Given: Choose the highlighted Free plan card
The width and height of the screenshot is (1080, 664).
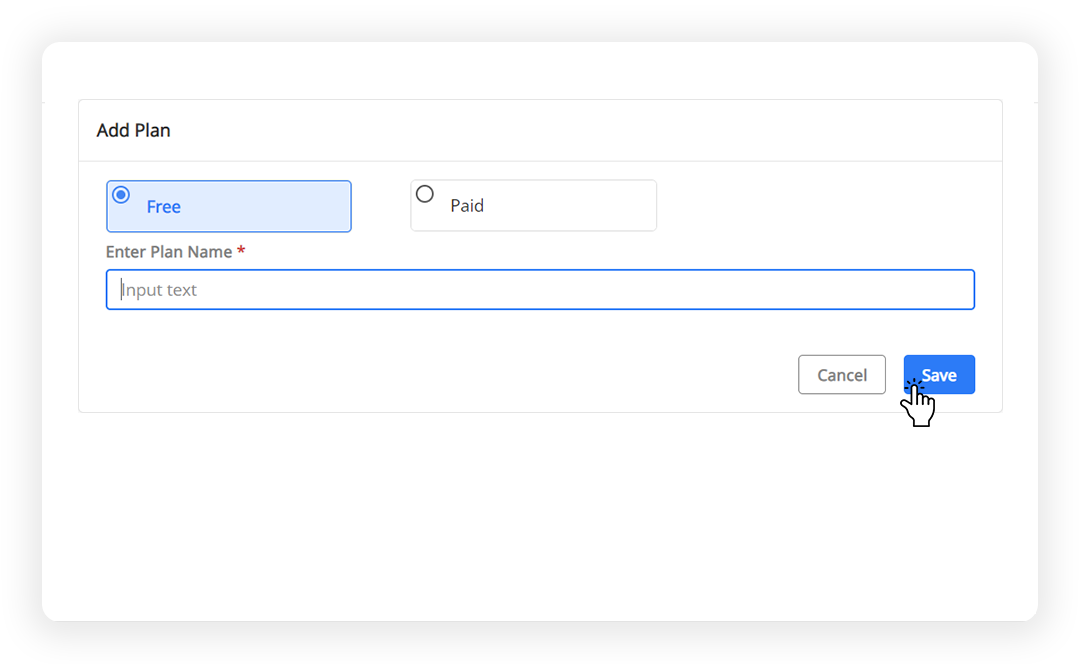Looking at the screenshot, I should point(229,206).
